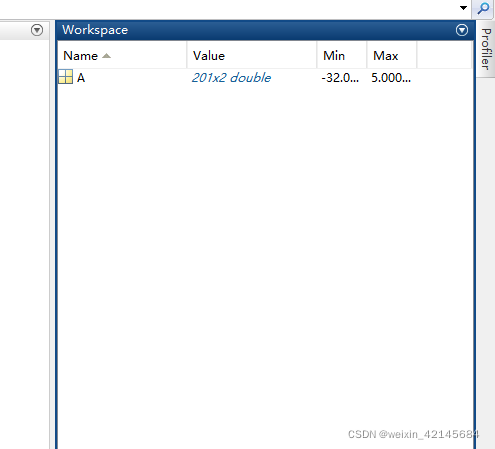Click the Min value "-32.0..."
The image size is (495, 449).
click(340, 78)
